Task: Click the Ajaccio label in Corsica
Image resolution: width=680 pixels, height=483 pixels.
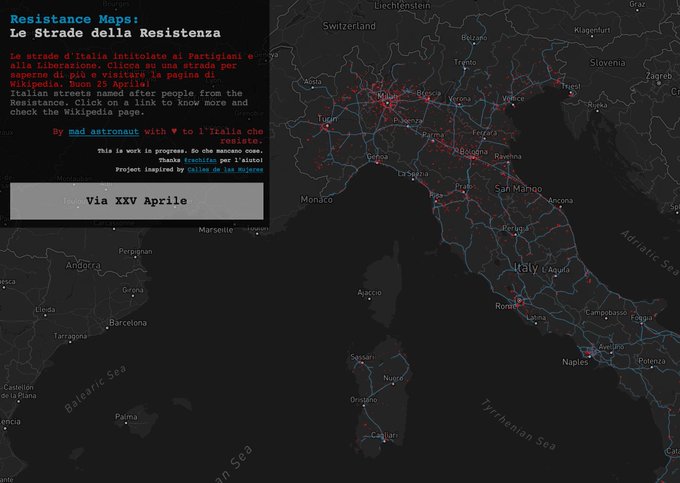Action: 369,293
